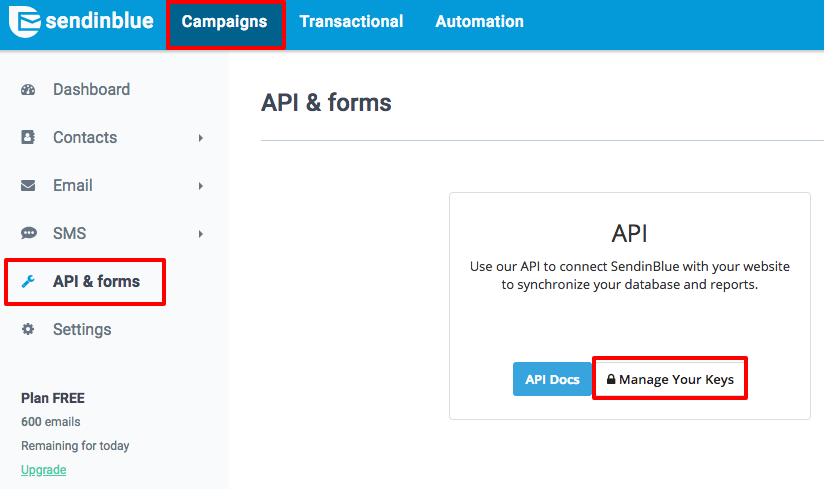Go to the Automation tab
This screenshot has width=824, height=489.
(479, 22)
